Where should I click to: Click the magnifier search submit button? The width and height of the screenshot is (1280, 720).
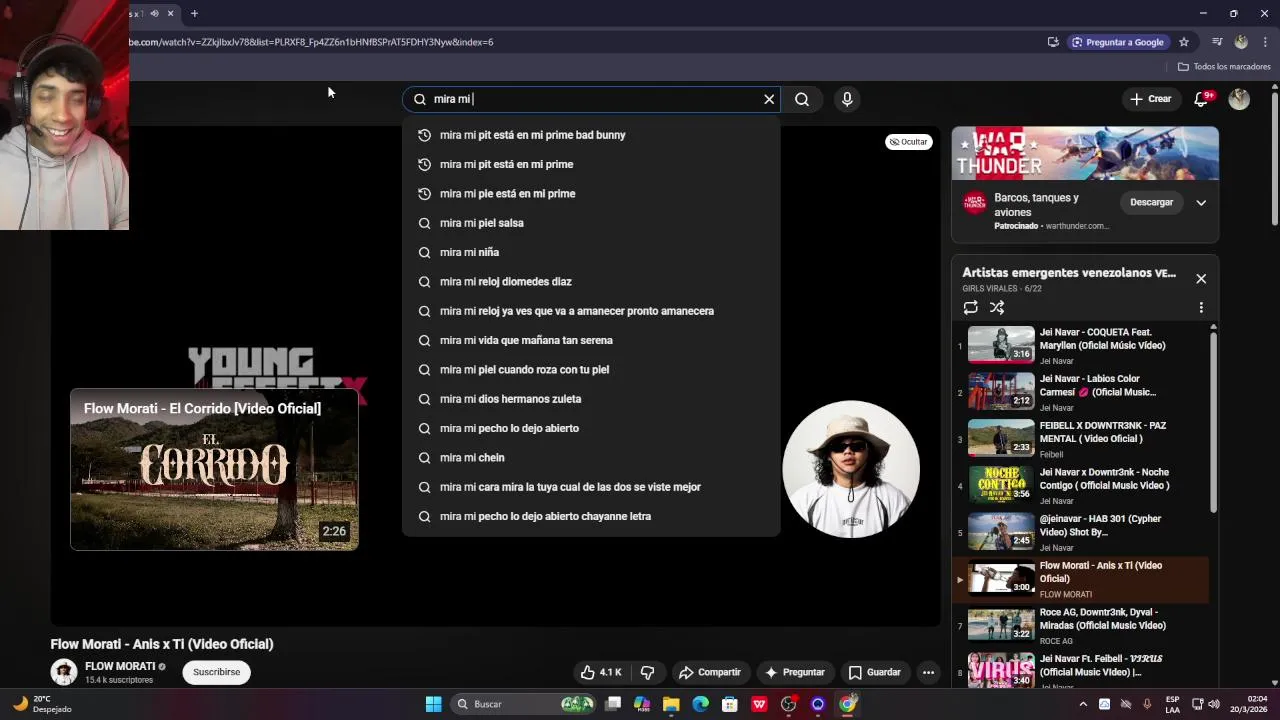[802, 99]
